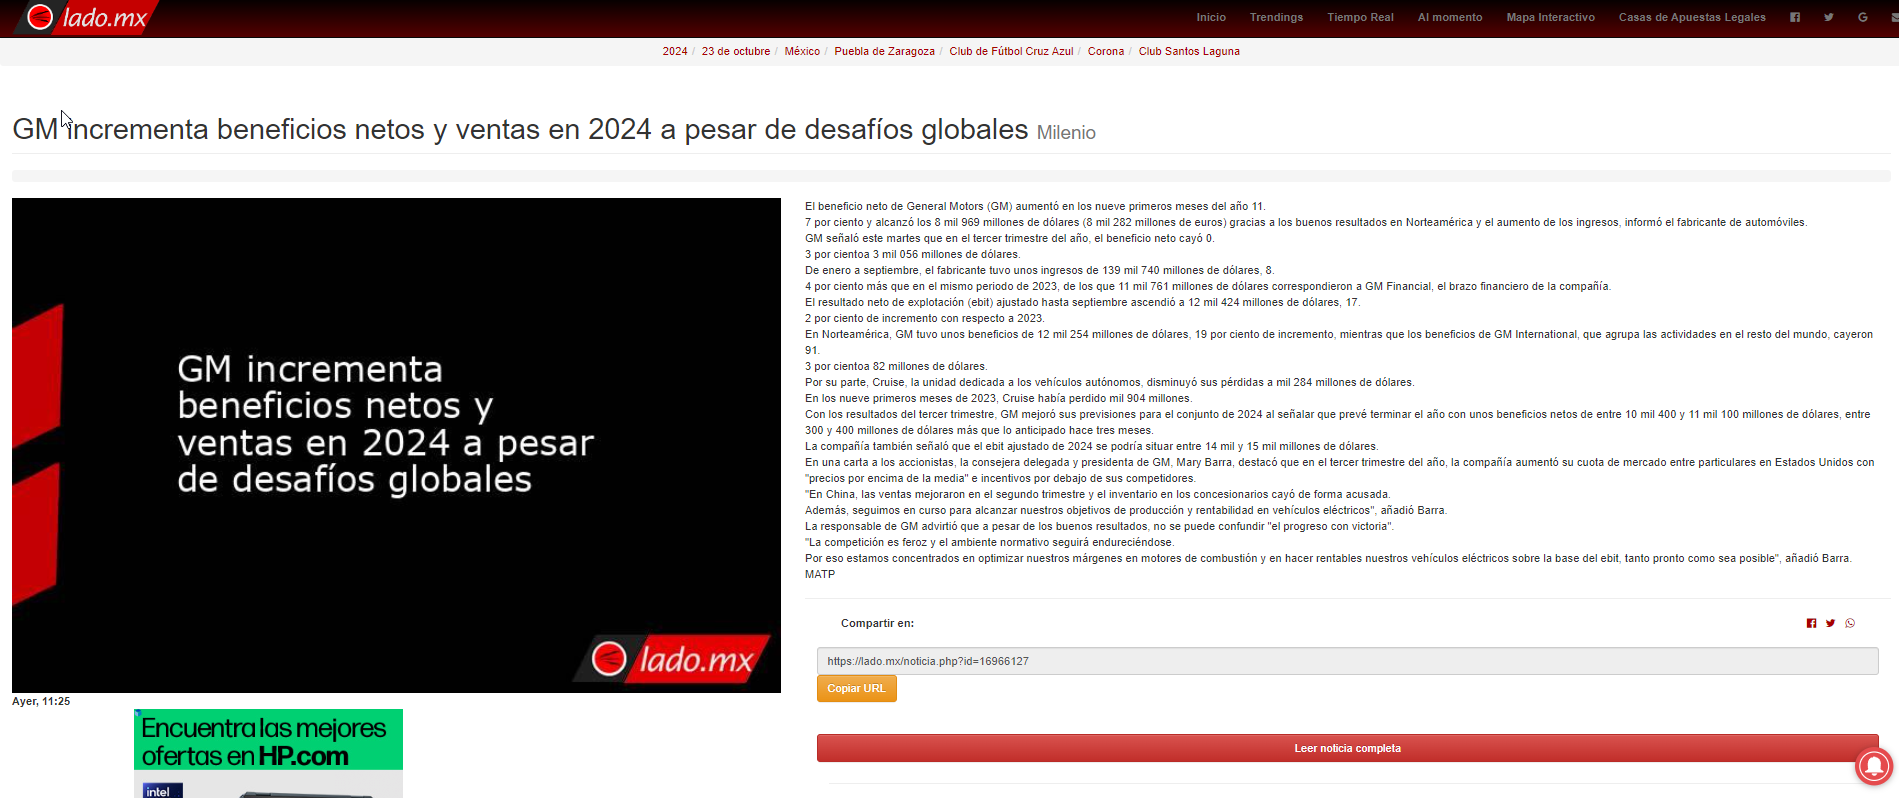
Task: Go to Inicio in the top menu
Action: 1211,17
